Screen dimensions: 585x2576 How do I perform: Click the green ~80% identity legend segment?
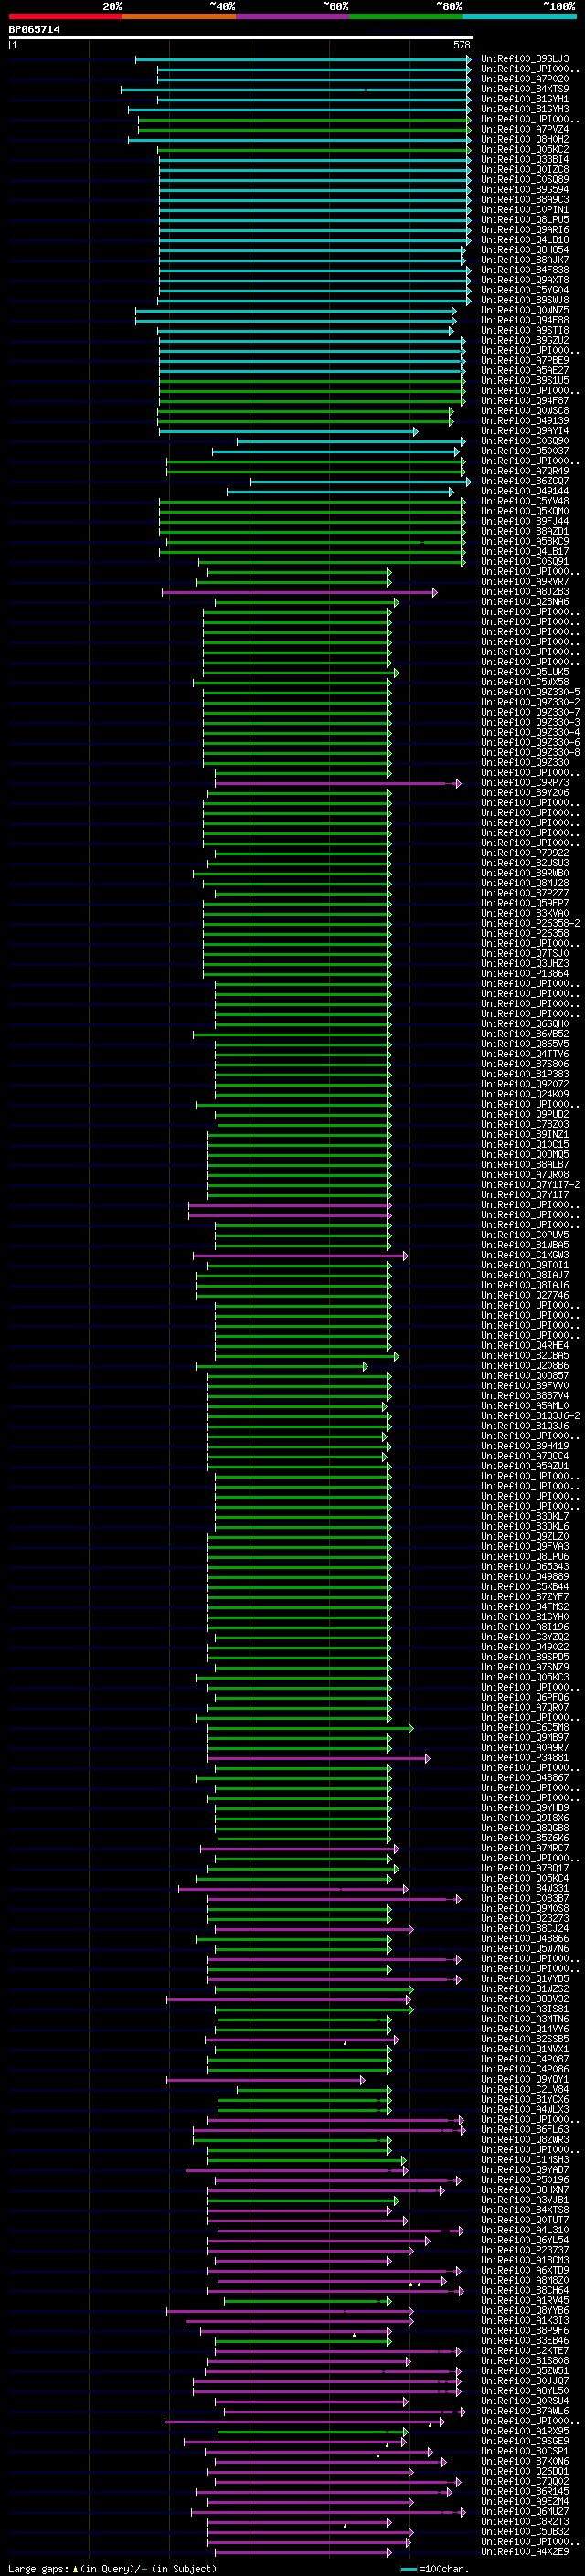tap(406, 16)
